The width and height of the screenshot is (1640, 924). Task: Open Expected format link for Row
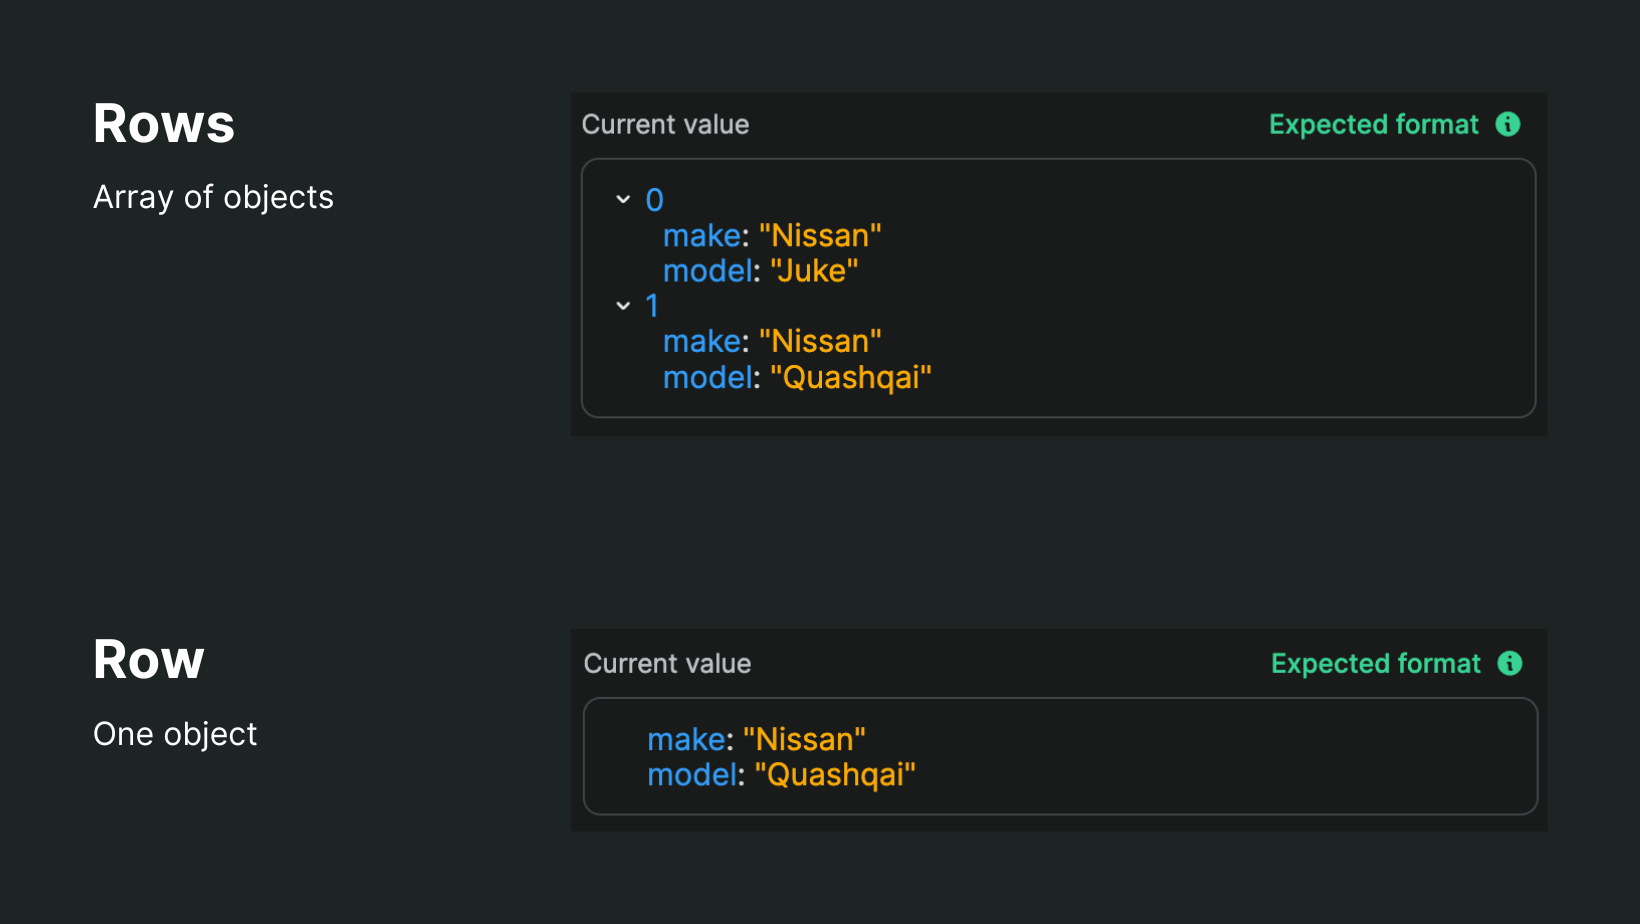tap(1375, 663)
